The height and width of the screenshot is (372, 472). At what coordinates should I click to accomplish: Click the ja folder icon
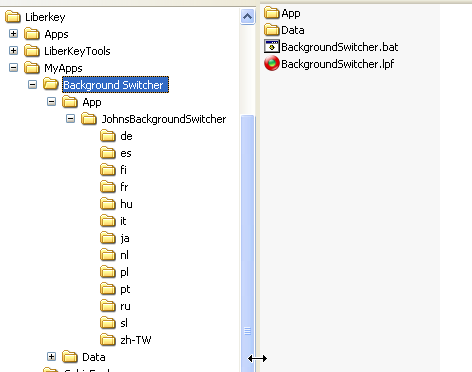tap(108, 238)
